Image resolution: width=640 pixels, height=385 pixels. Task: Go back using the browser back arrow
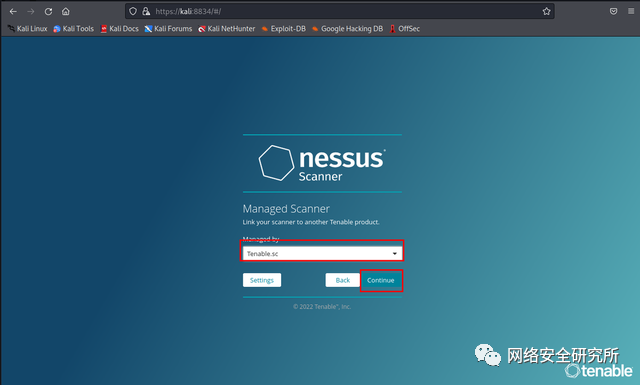[13, 11]
